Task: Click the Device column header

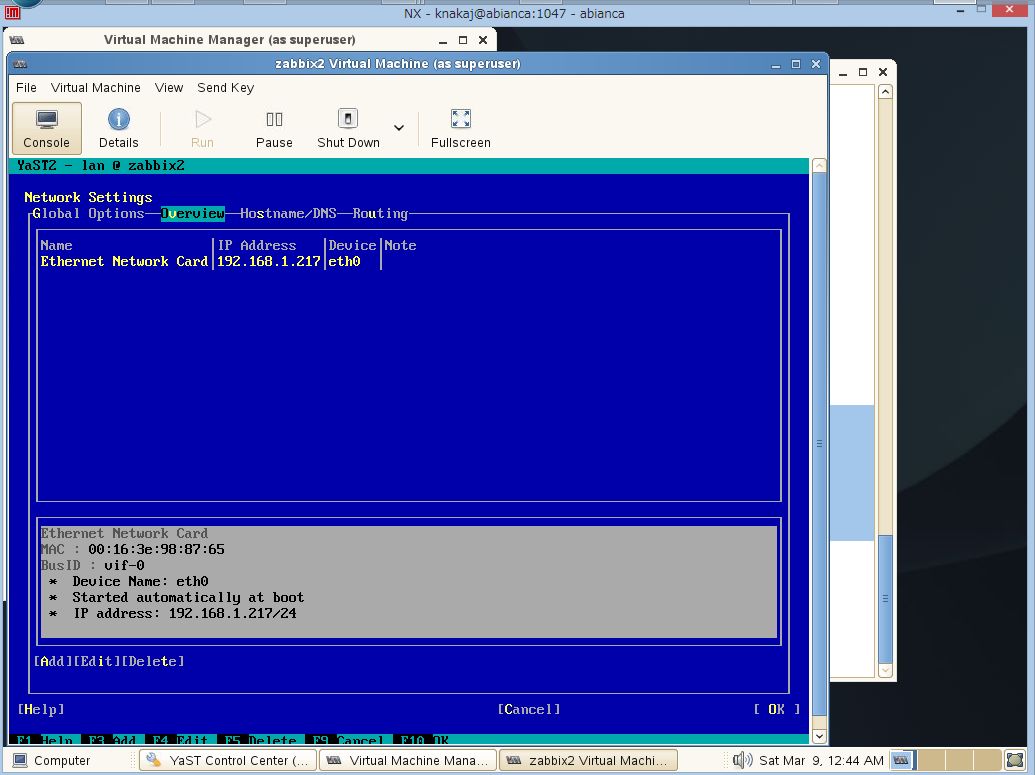Action: pos(352,246)
